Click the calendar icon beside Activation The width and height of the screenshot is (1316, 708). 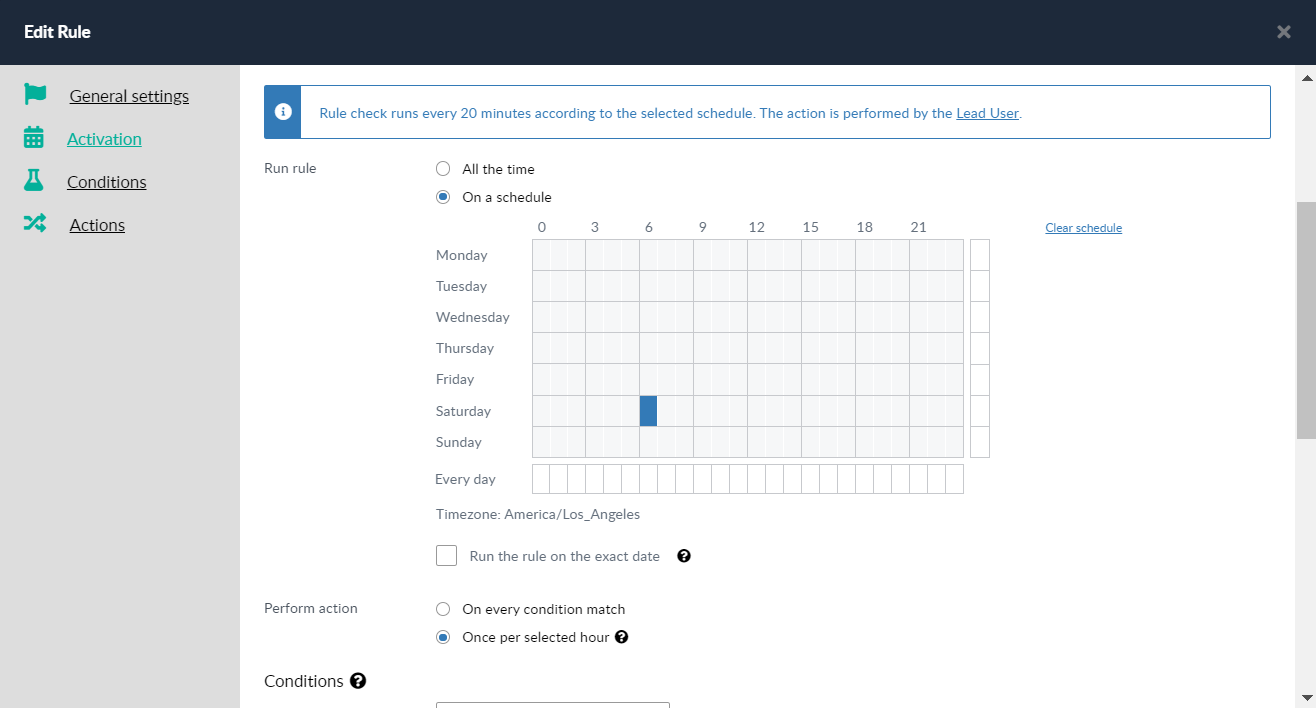[x=34, y=138]
